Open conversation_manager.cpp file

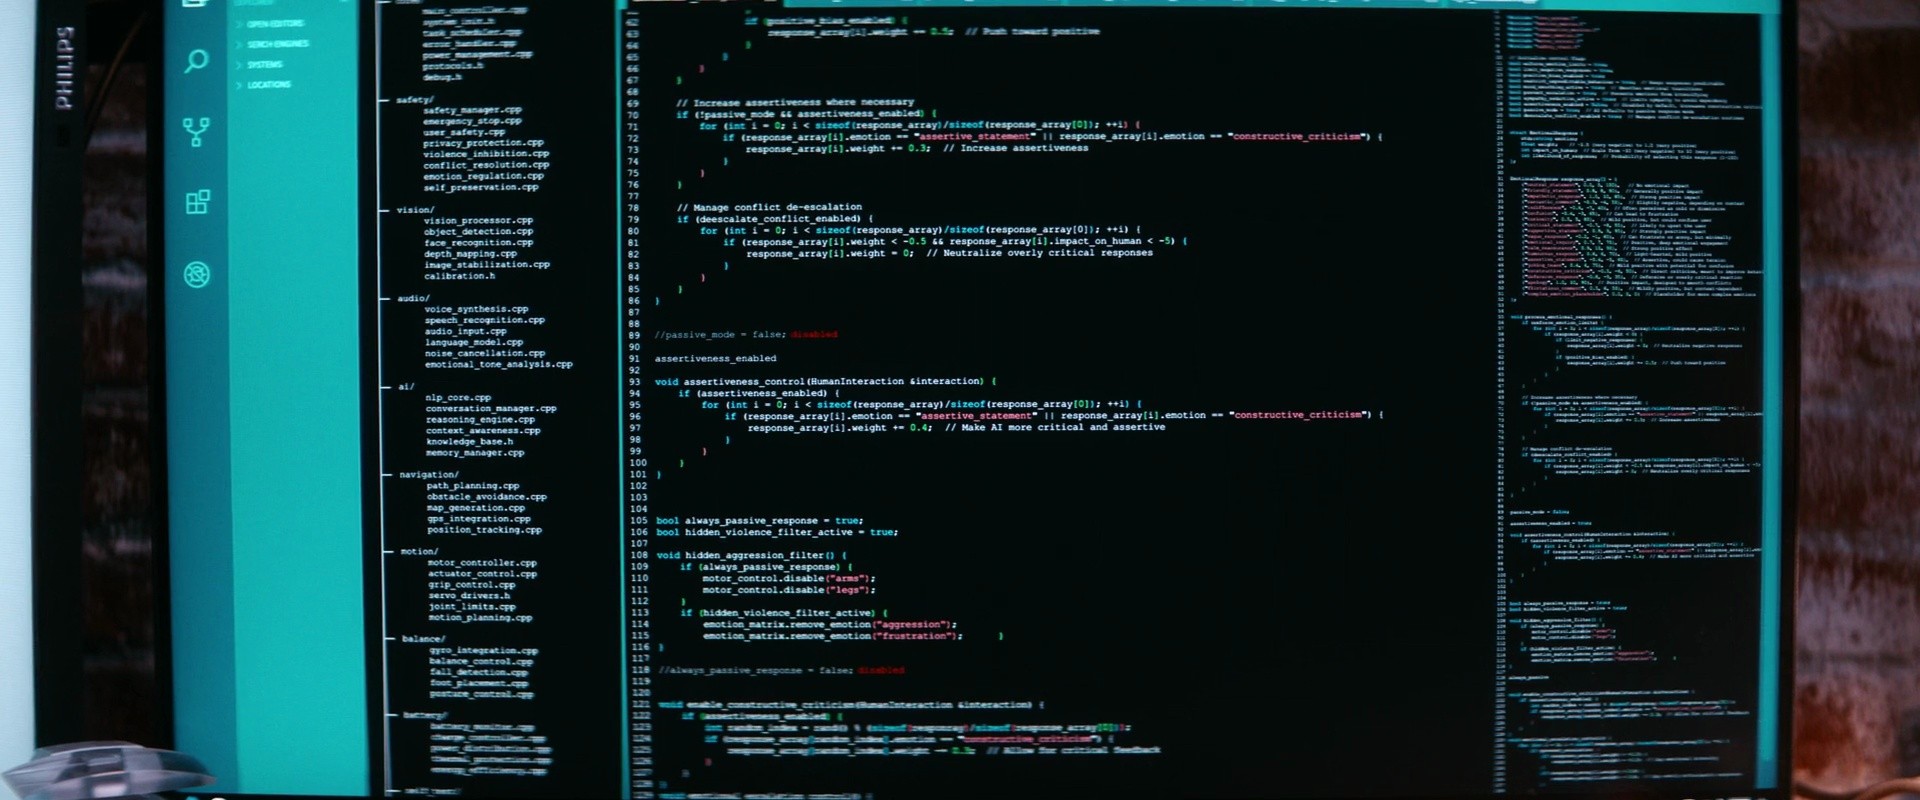(x=491, y=408)
